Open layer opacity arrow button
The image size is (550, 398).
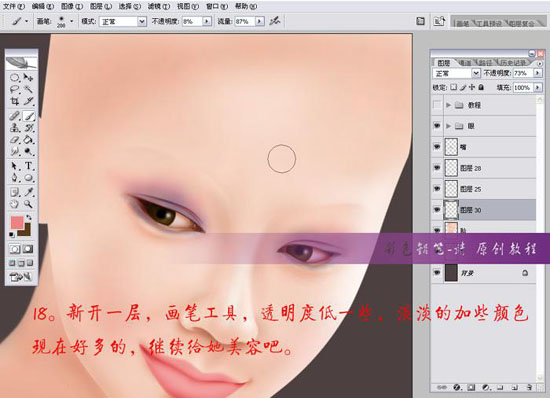point(537,73)
